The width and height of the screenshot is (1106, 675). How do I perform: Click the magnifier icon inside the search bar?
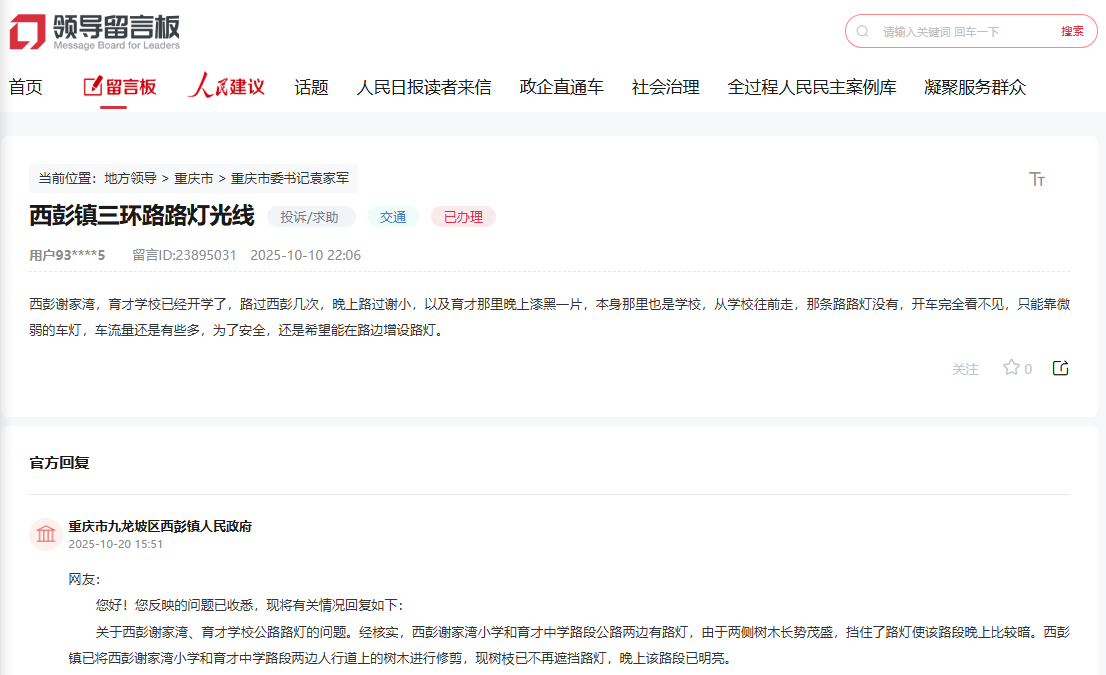click(x=864, y=31)
